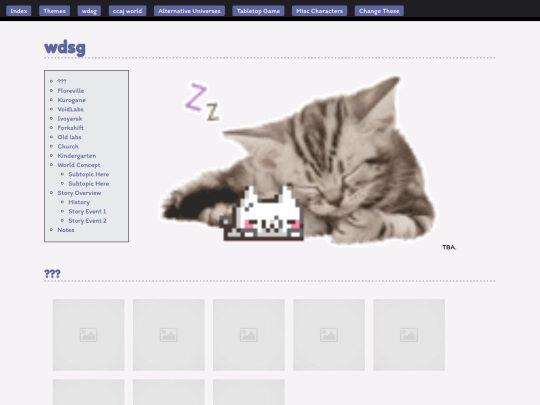Jump to Kindergarten section
This screenshot has height=405, width=540.
click(76, 156)
